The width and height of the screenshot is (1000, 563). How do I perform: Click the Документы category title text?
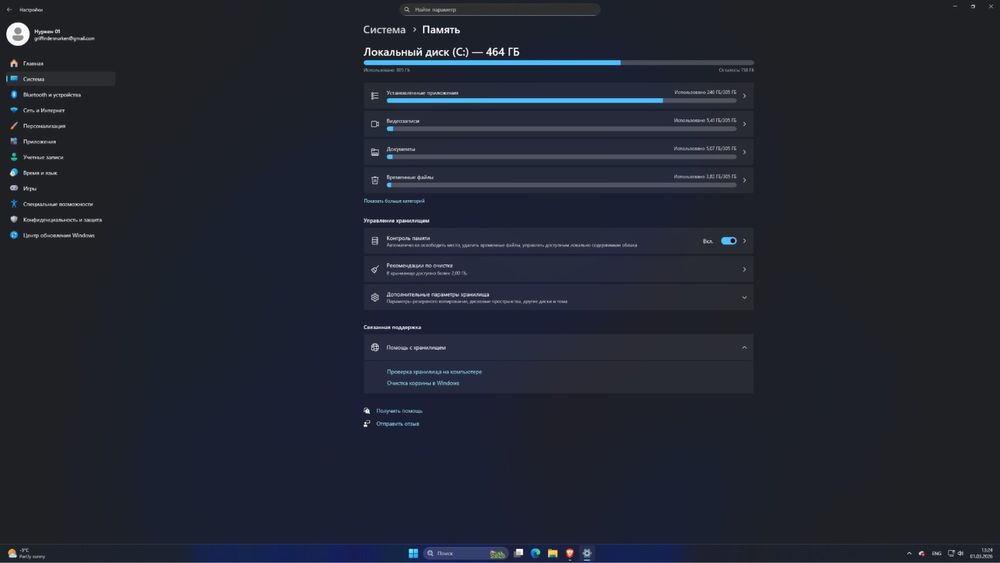[x=401, y=149]
